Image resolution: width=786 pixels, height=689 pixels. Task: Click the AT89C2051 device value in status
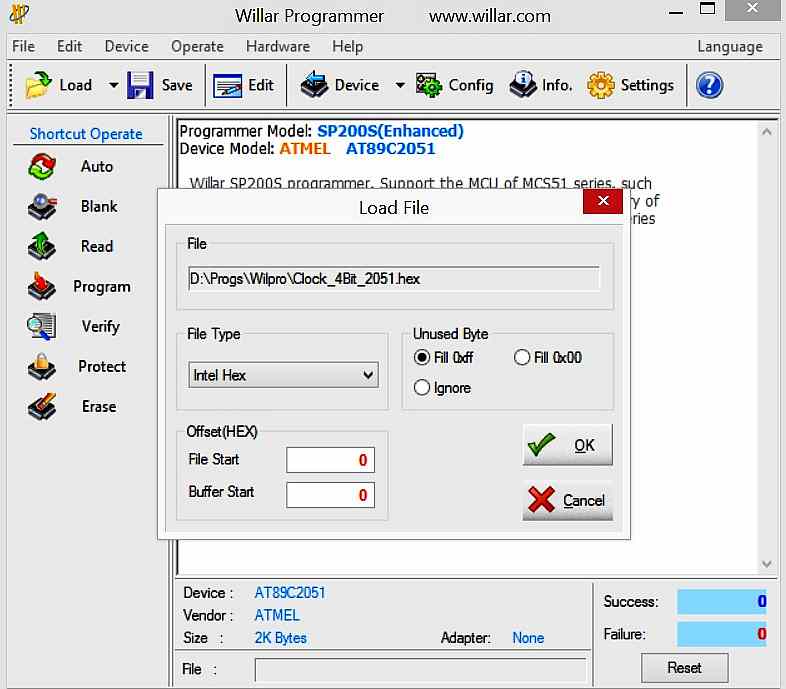pos(290,593)
